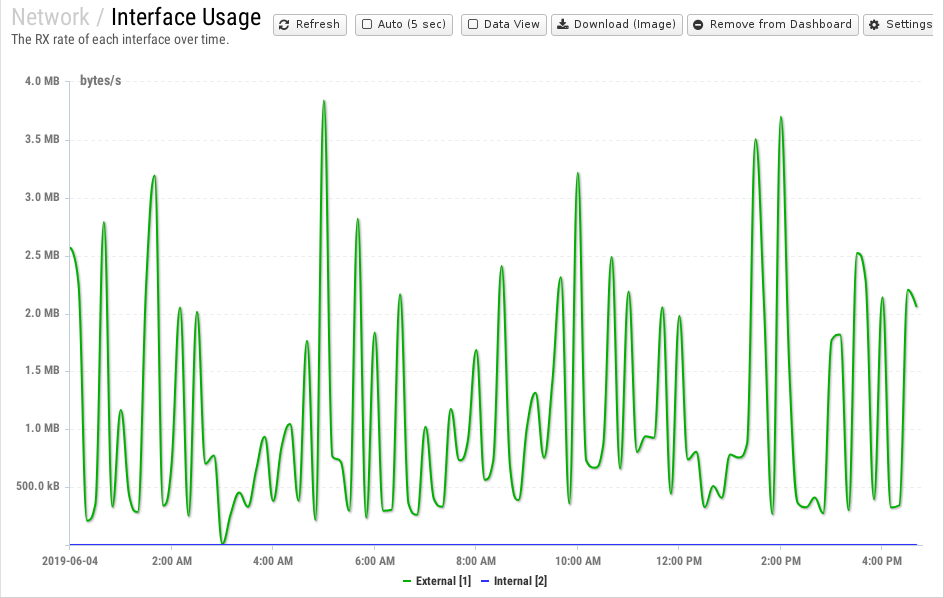
Task: Click Remove from Dashboard button
Action: pos(772,25)
